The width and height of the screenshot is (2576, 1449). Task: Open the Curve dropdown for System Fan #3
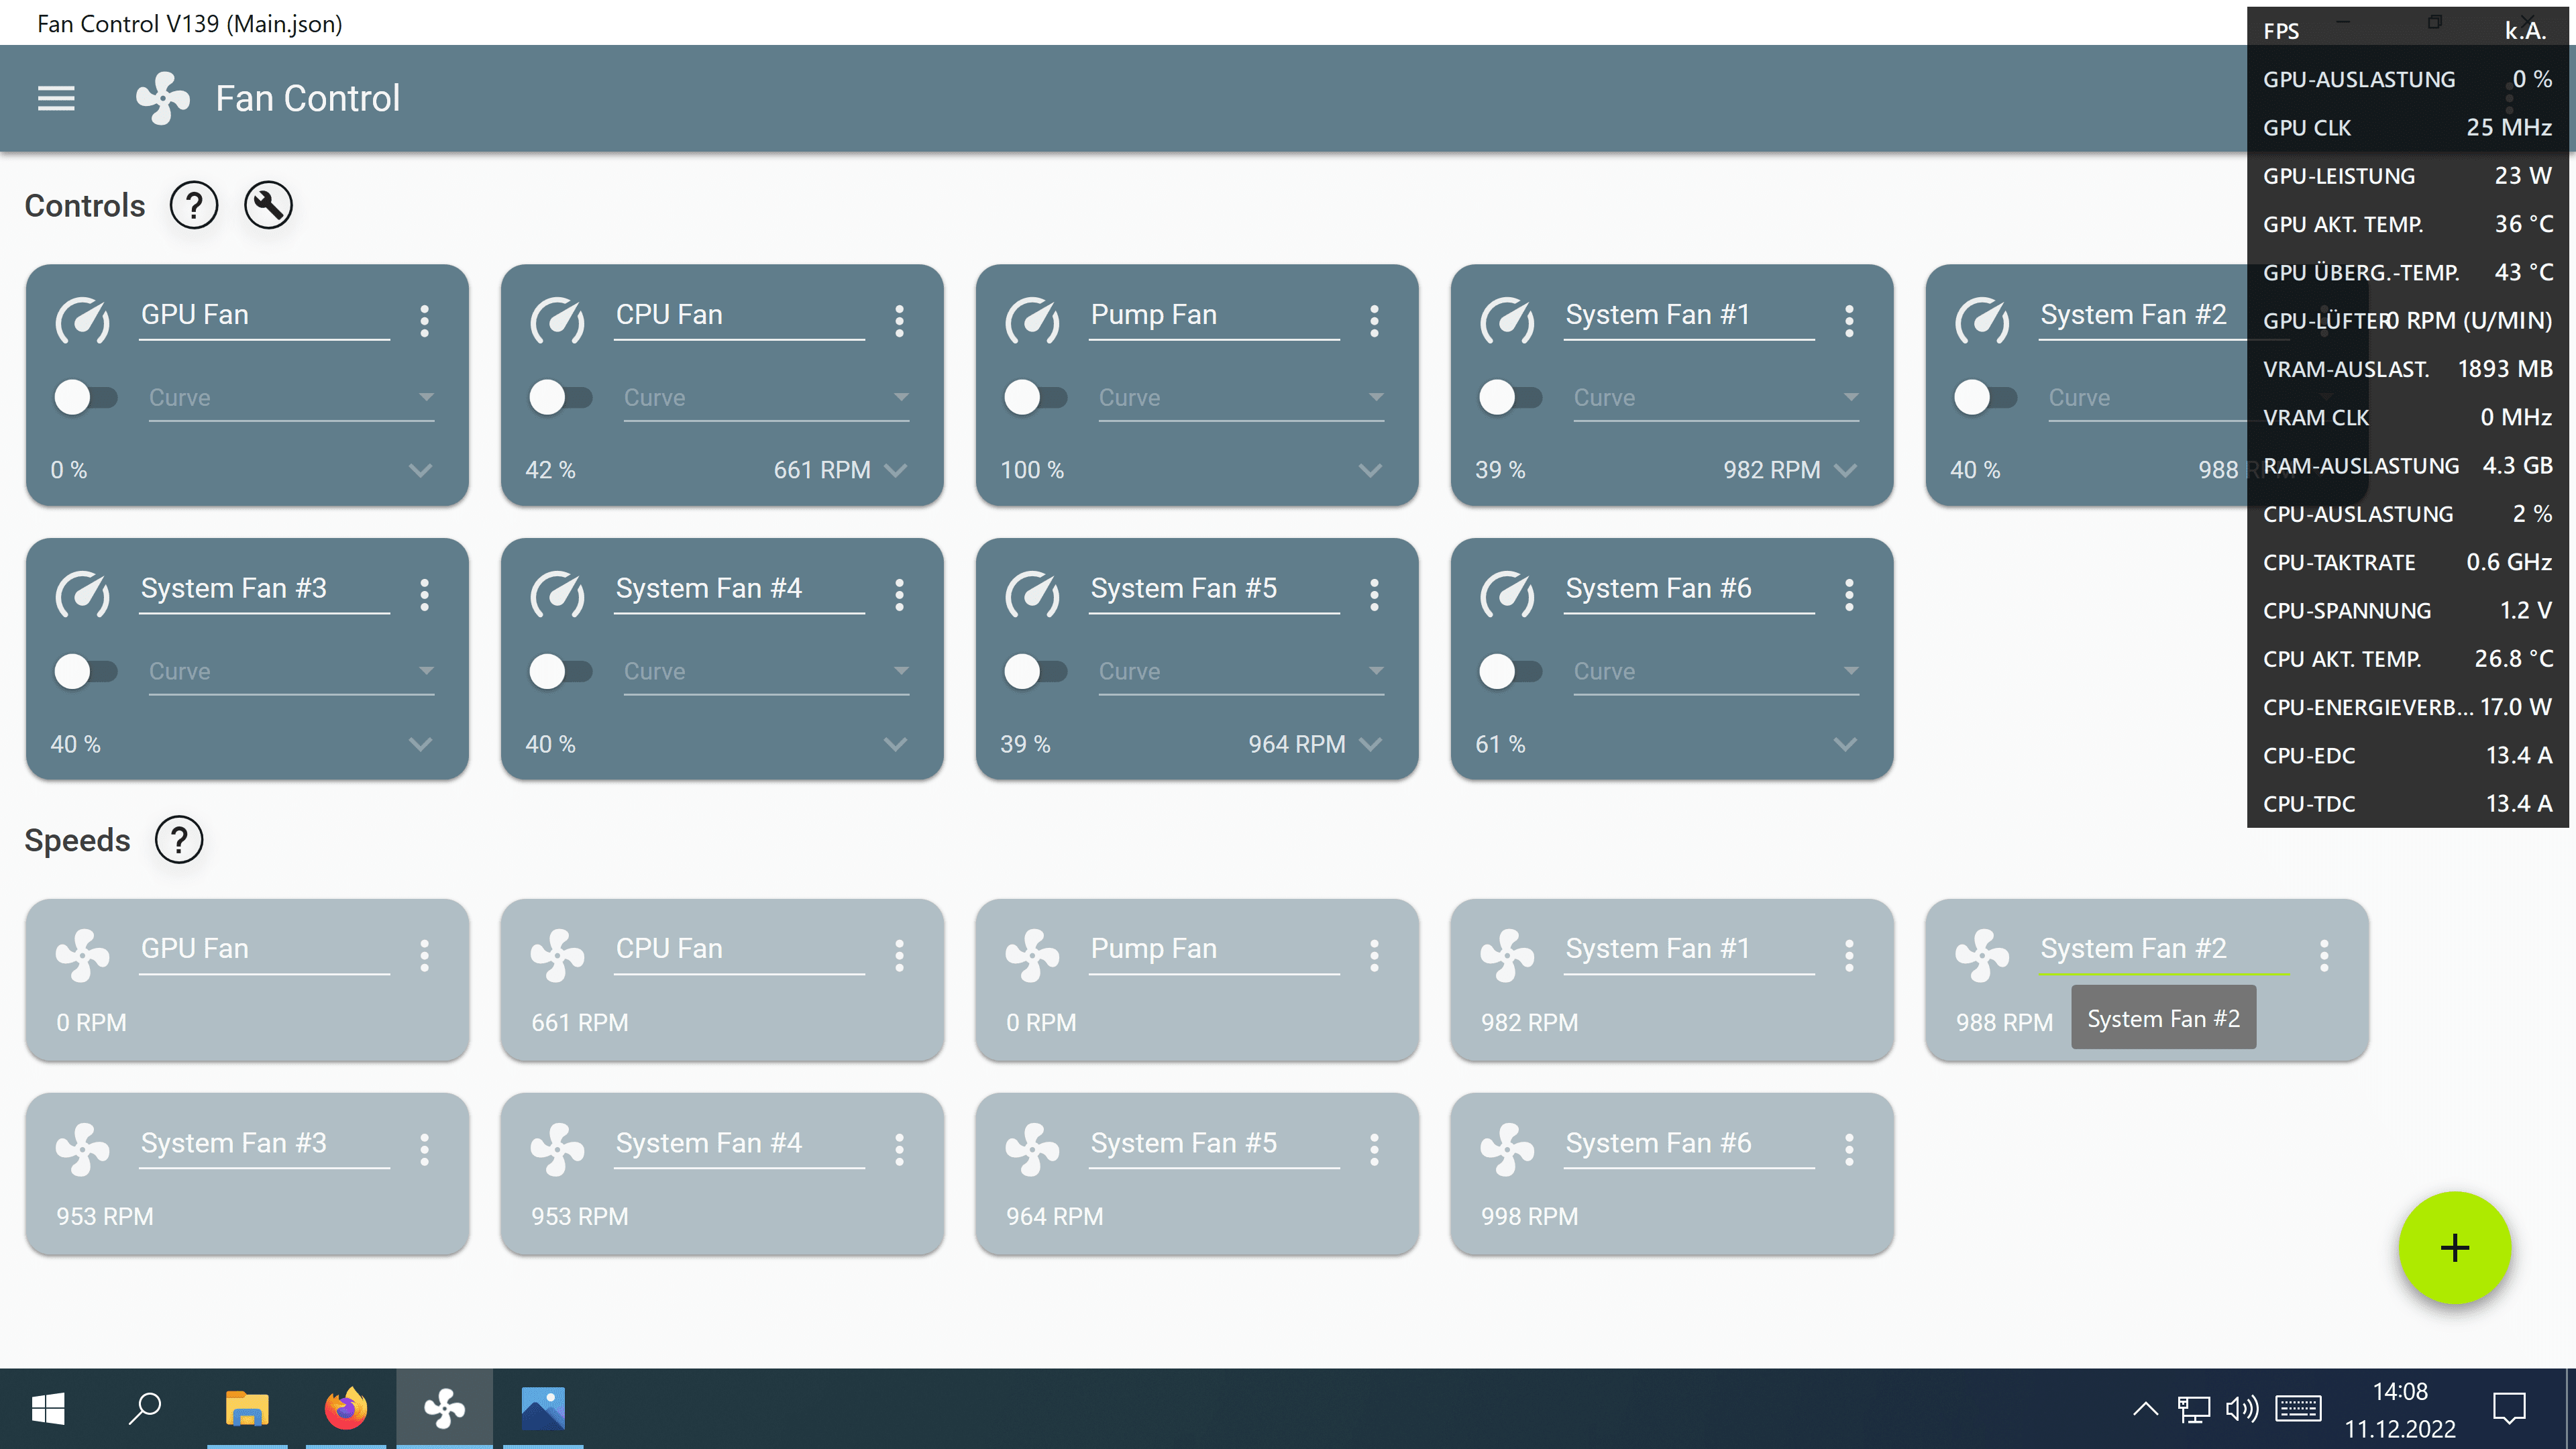point(291,671)
